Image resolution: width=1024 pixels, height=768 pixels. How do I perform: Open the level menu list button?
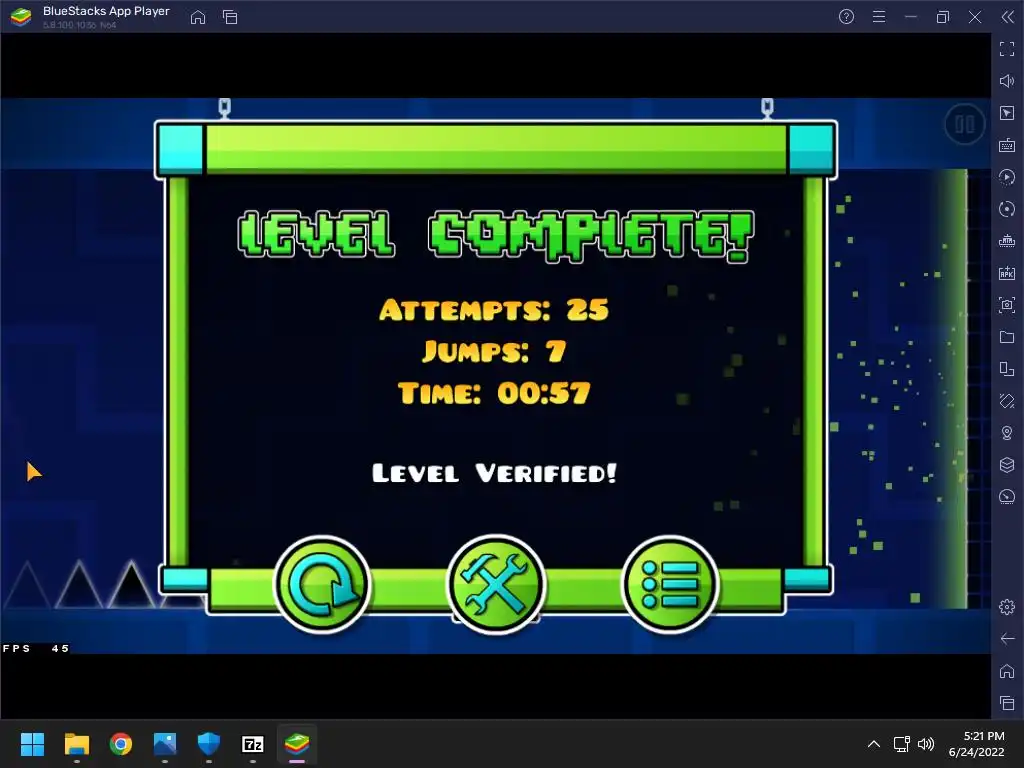670,584
